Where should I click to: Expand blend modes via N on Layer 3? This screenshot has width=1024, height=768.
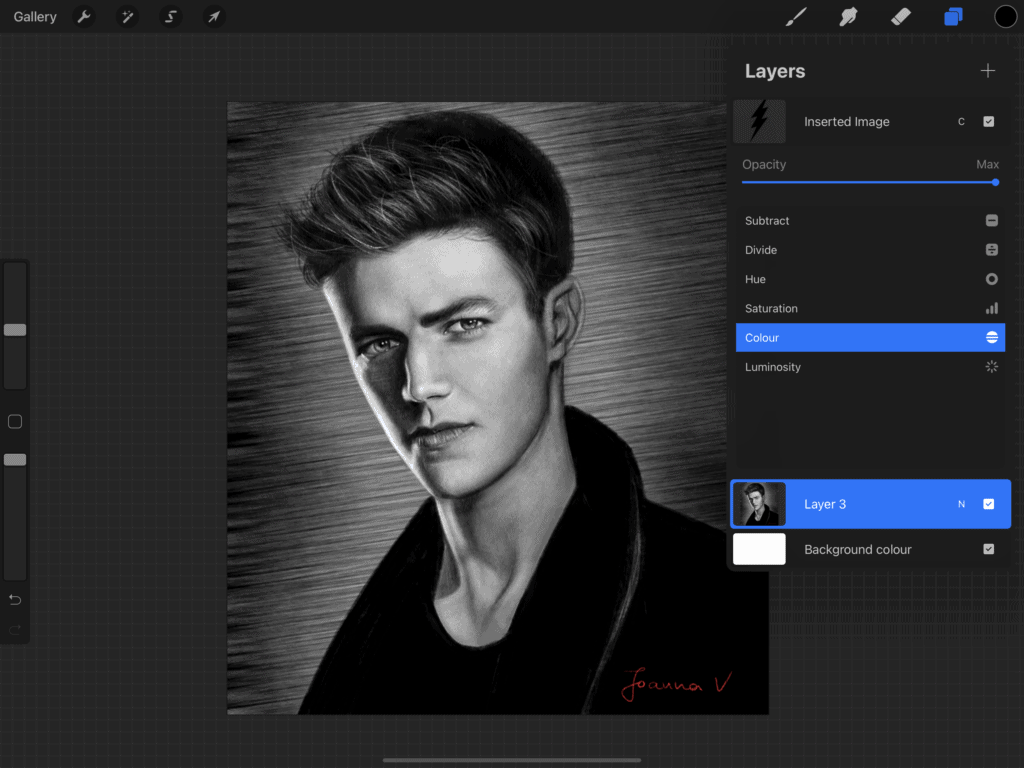[961, 504]
